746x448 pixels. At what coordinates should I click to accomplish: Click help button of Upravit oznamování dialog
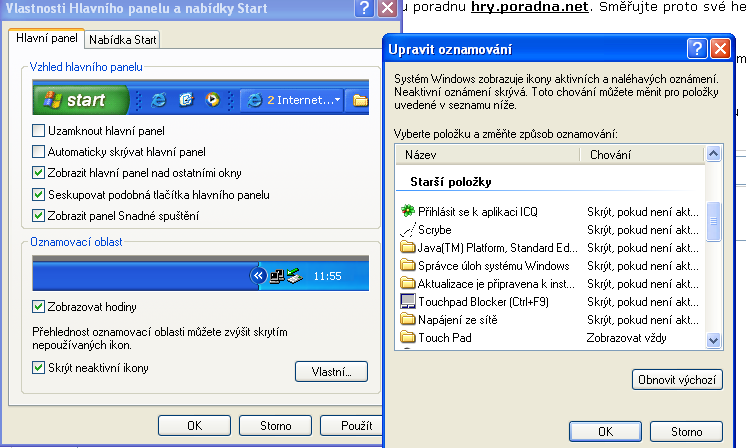[x=697, y=49]
